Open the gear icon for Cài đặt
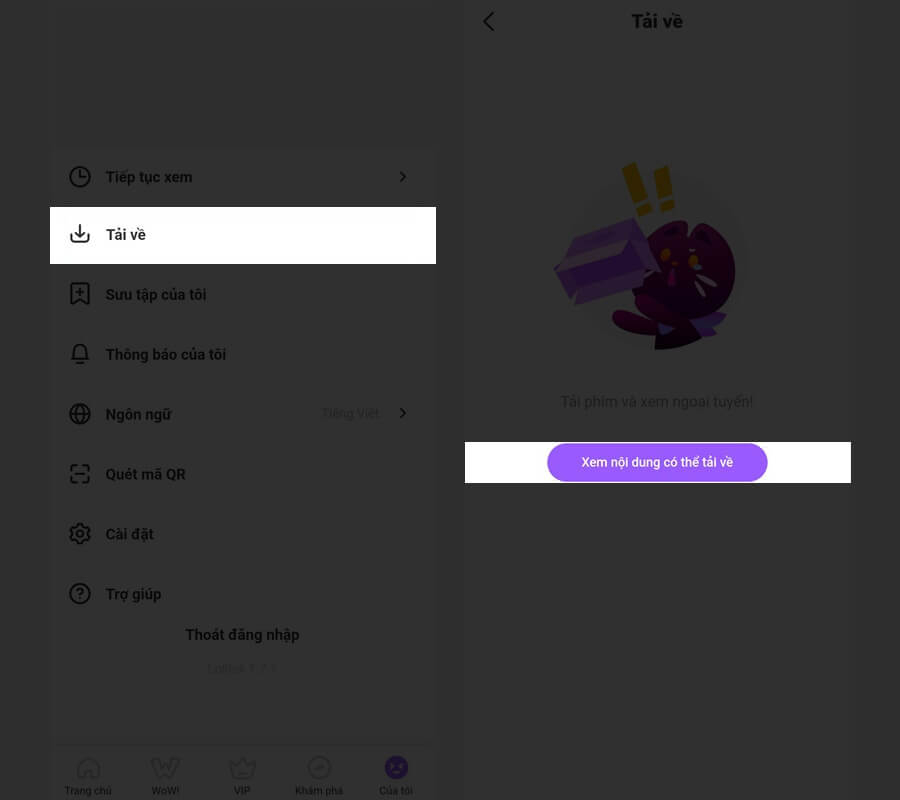 (x=80, y=534)
